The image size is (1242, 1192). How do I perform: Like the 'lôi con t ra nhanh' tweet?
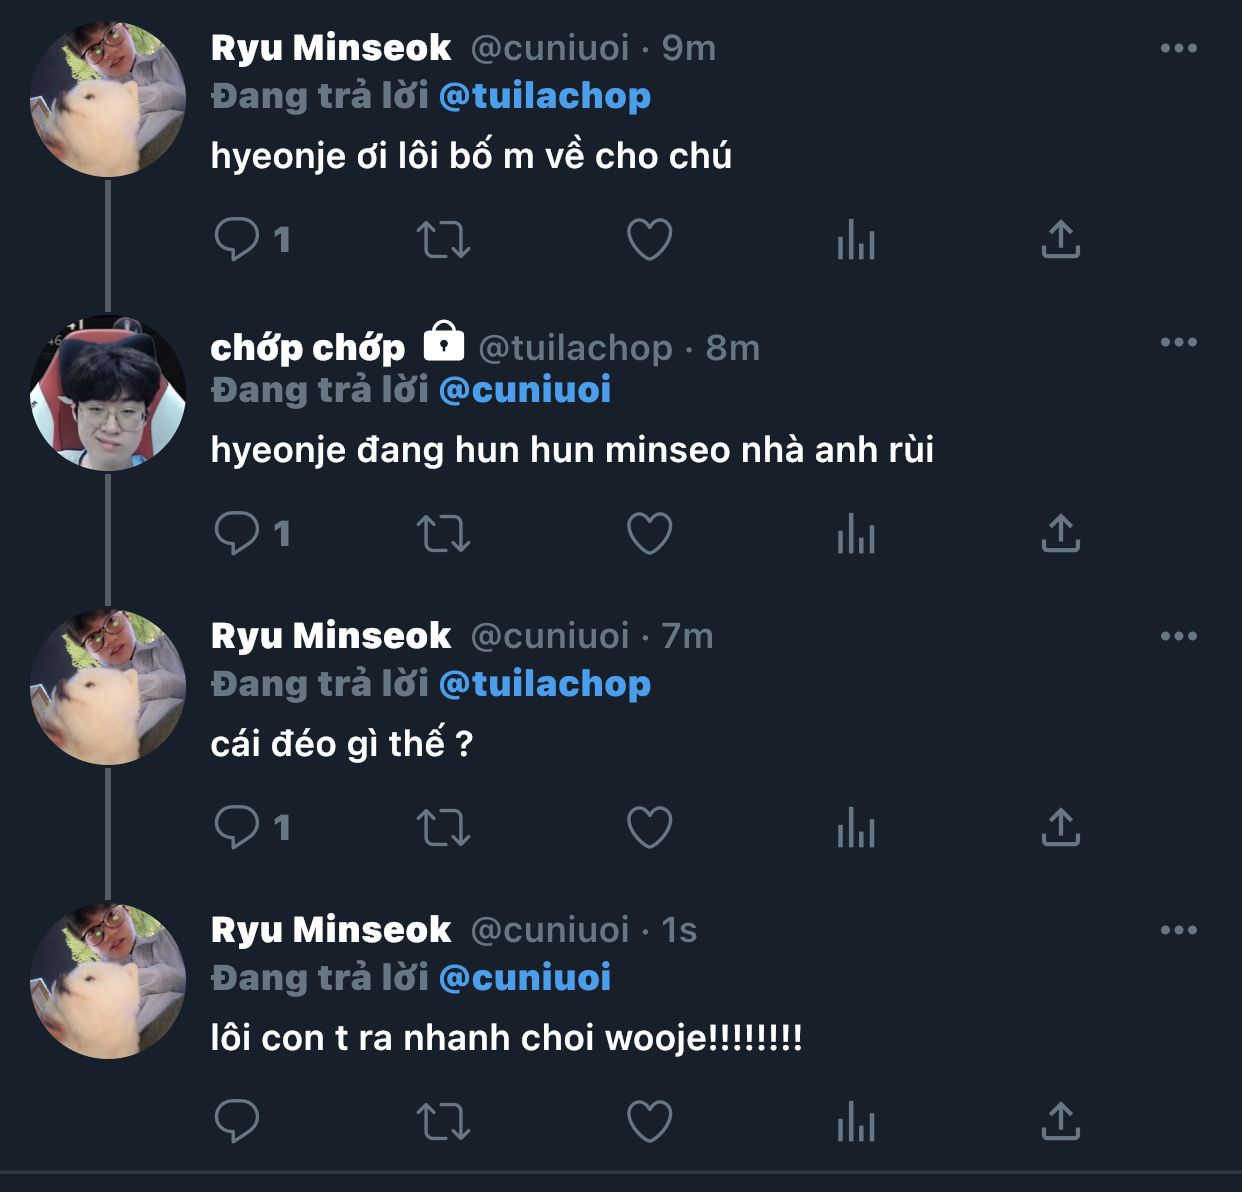649,1122
